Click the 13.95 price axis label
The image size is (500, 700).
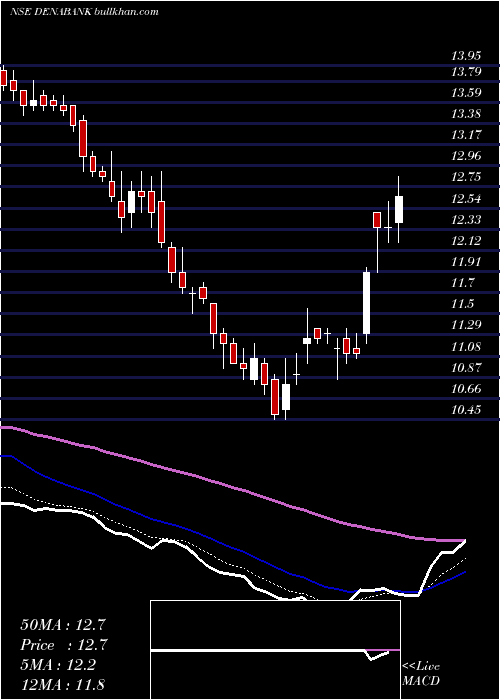[467, 56]
